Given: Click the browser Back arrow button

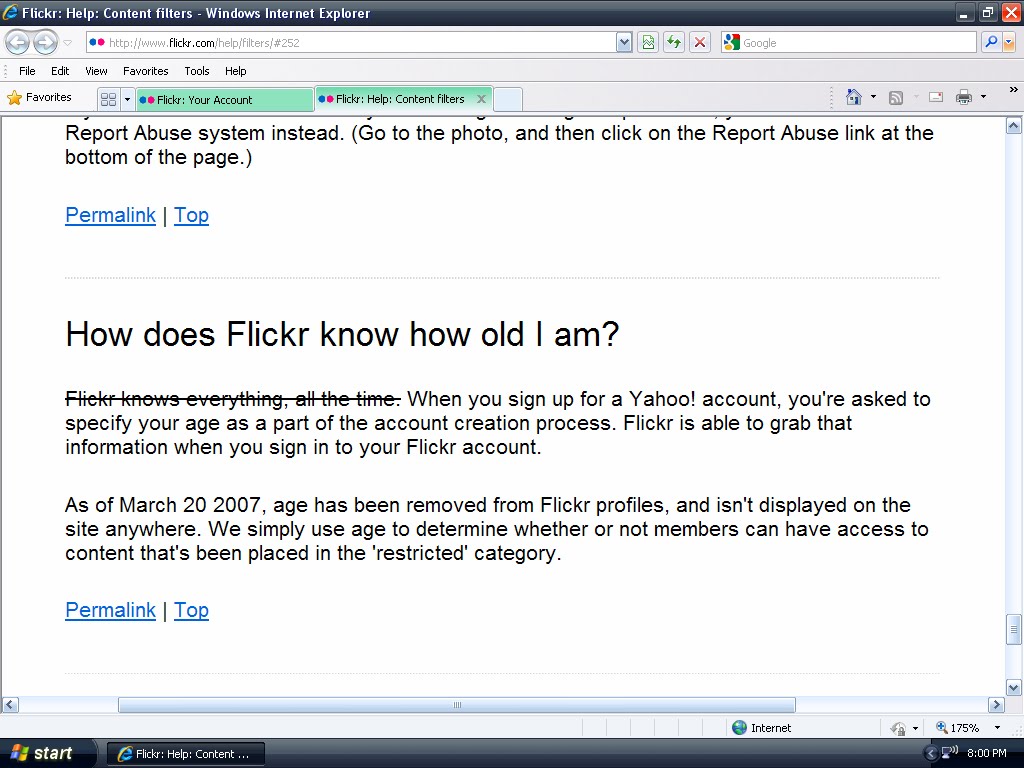Looking at the screenshot, I should click(x=18, y=43).
